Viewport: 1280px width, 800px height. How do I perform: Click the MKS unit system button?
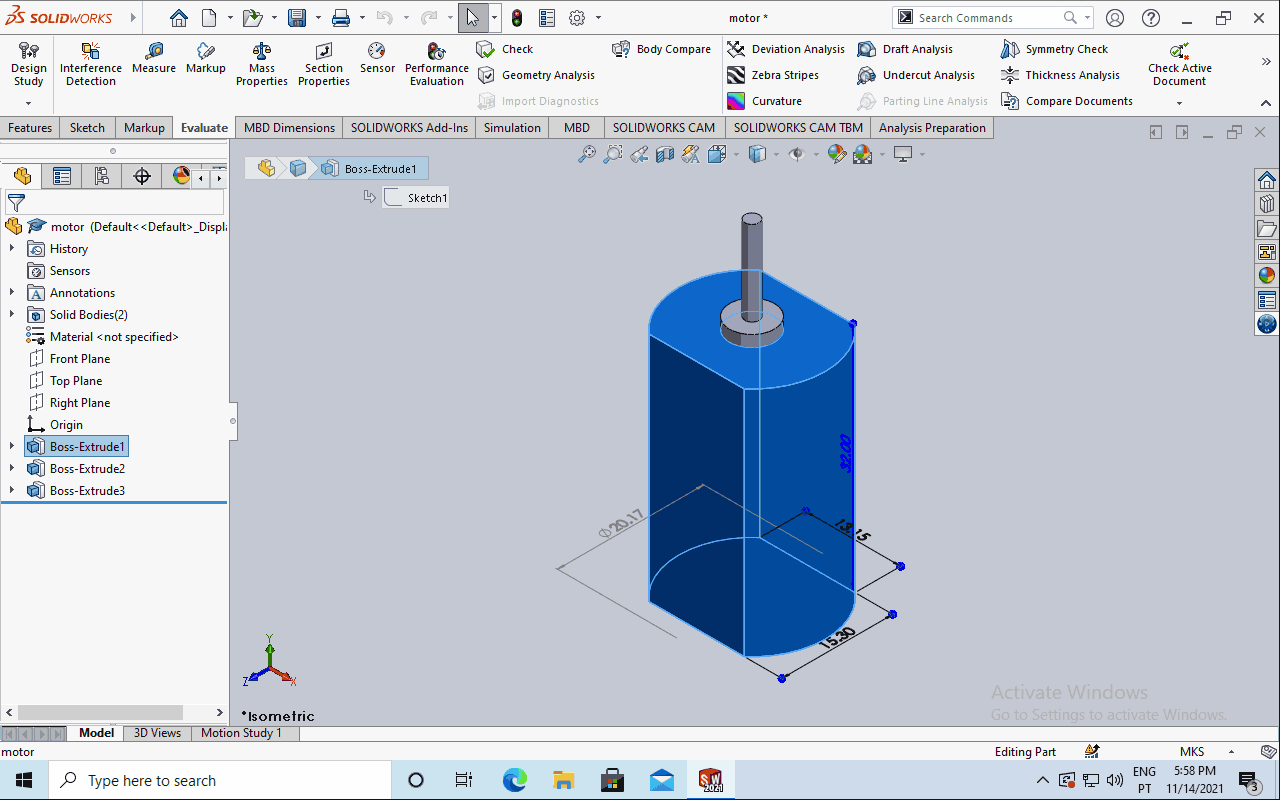click(x=1192, y=752)
